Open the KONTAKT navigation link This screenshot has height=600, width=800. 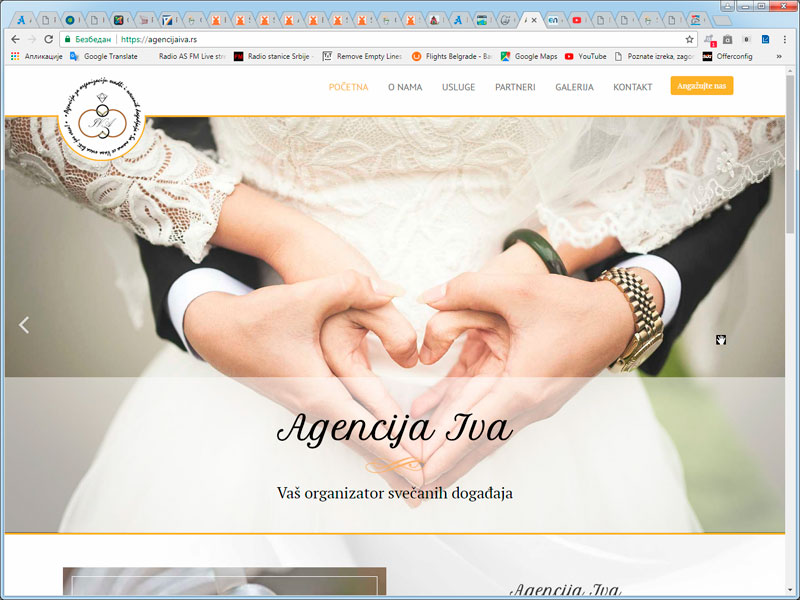[x=632, y=87]
